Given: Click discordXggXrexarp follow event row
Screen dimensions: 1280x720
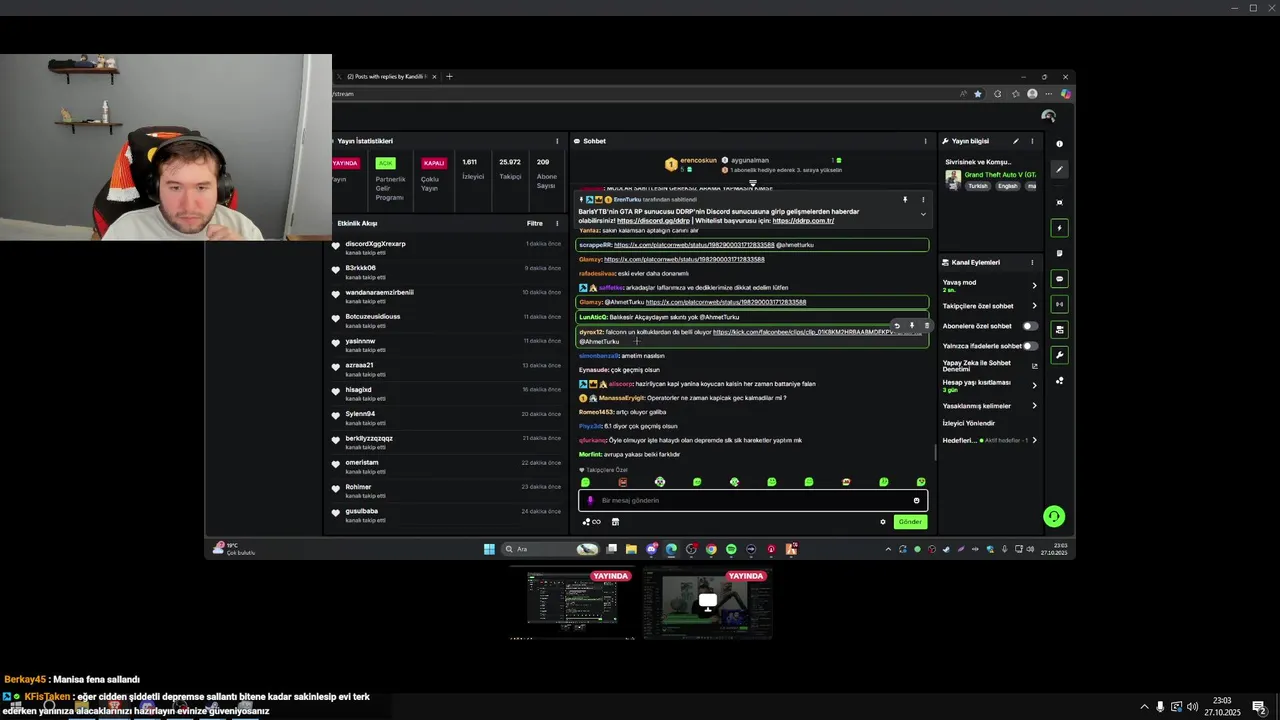Looking at the screenshot, I should coord(447,248).
